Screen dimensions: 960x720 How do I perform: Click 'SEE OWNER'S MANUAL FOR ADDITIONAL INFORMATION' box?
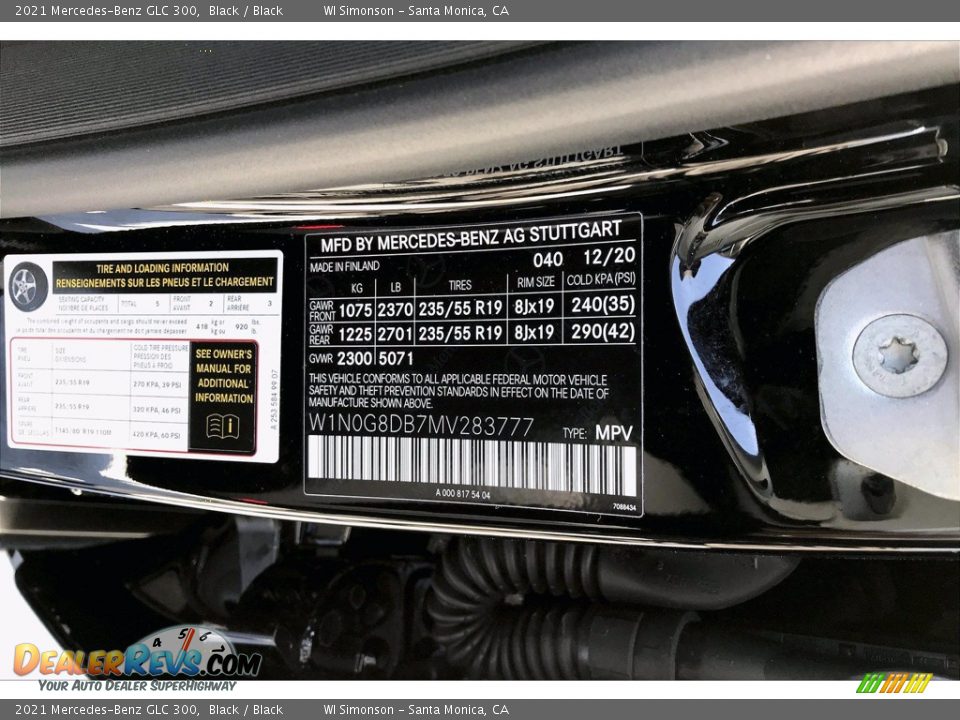pyautogui.click(x=223, y=397)
